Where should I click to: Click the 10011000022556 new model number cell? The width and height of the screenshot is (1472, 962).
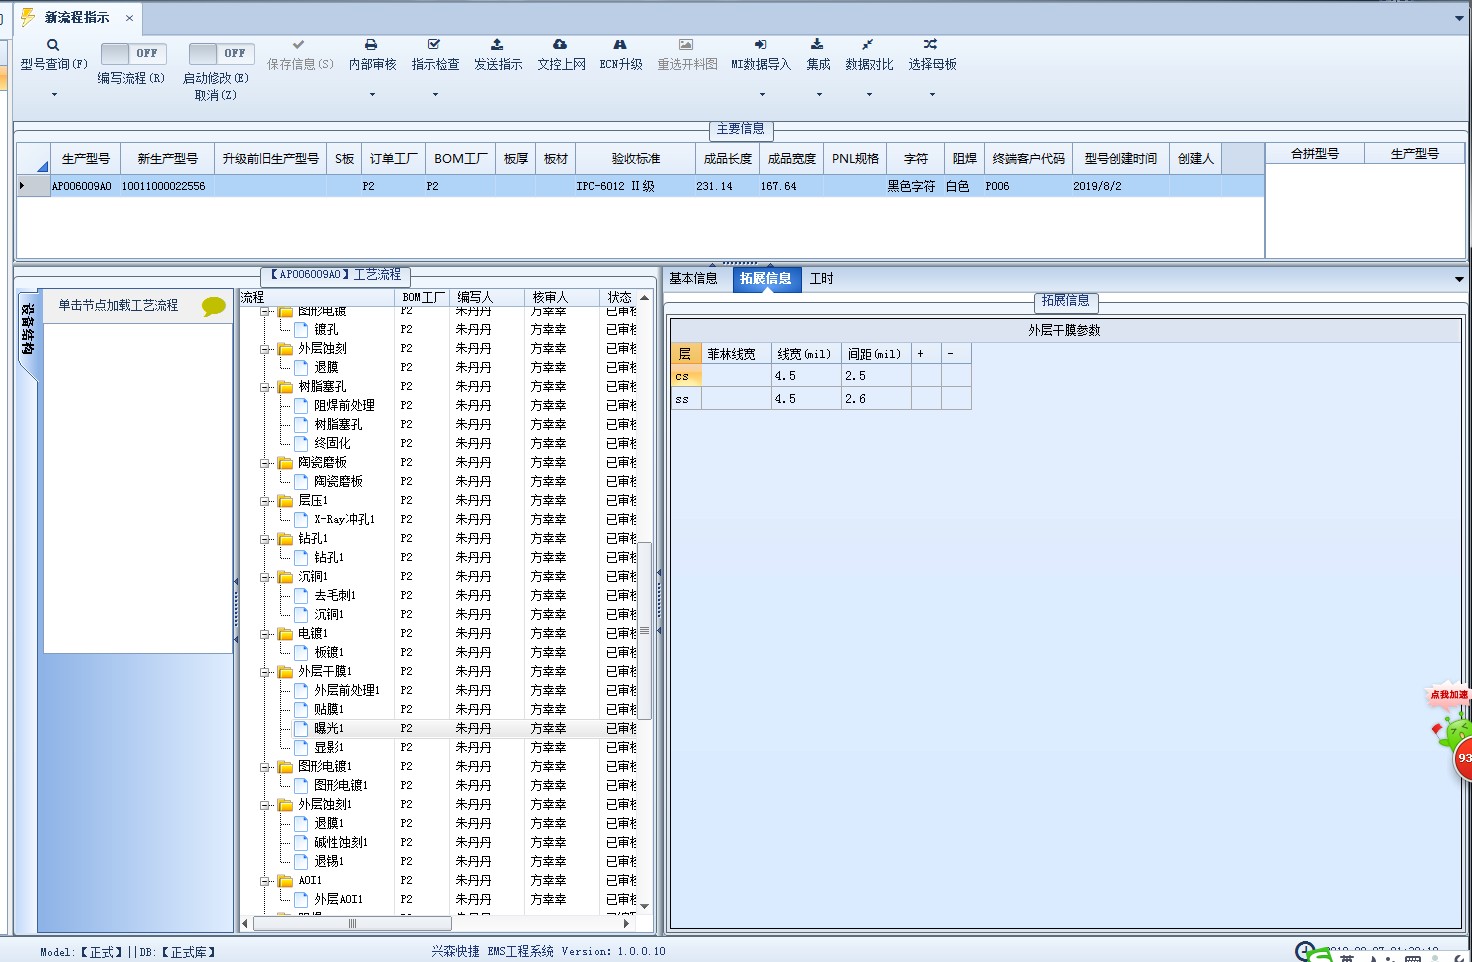pyautogui.click(x=167, y=186)
